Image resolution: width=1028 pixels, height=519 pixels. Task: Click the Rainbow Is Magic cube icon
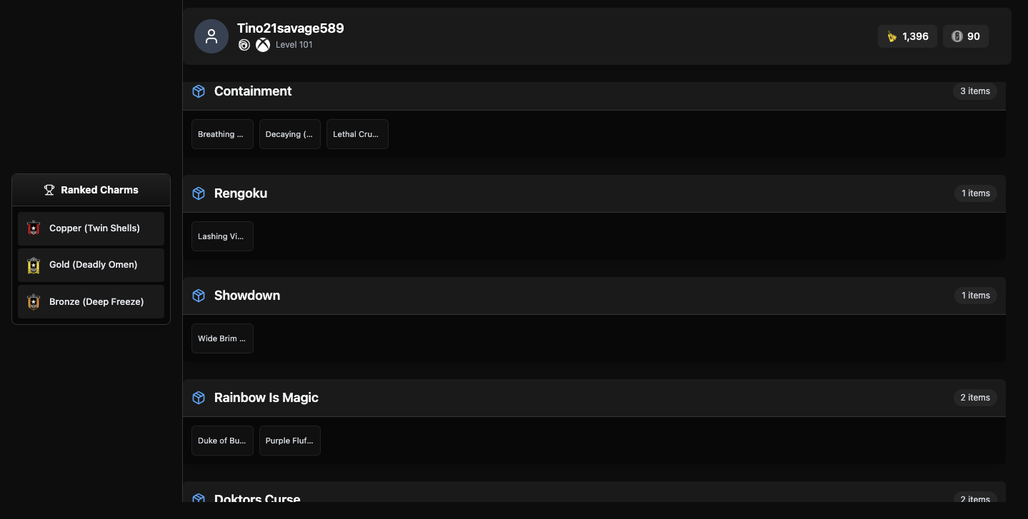click(x=199, y=398)
